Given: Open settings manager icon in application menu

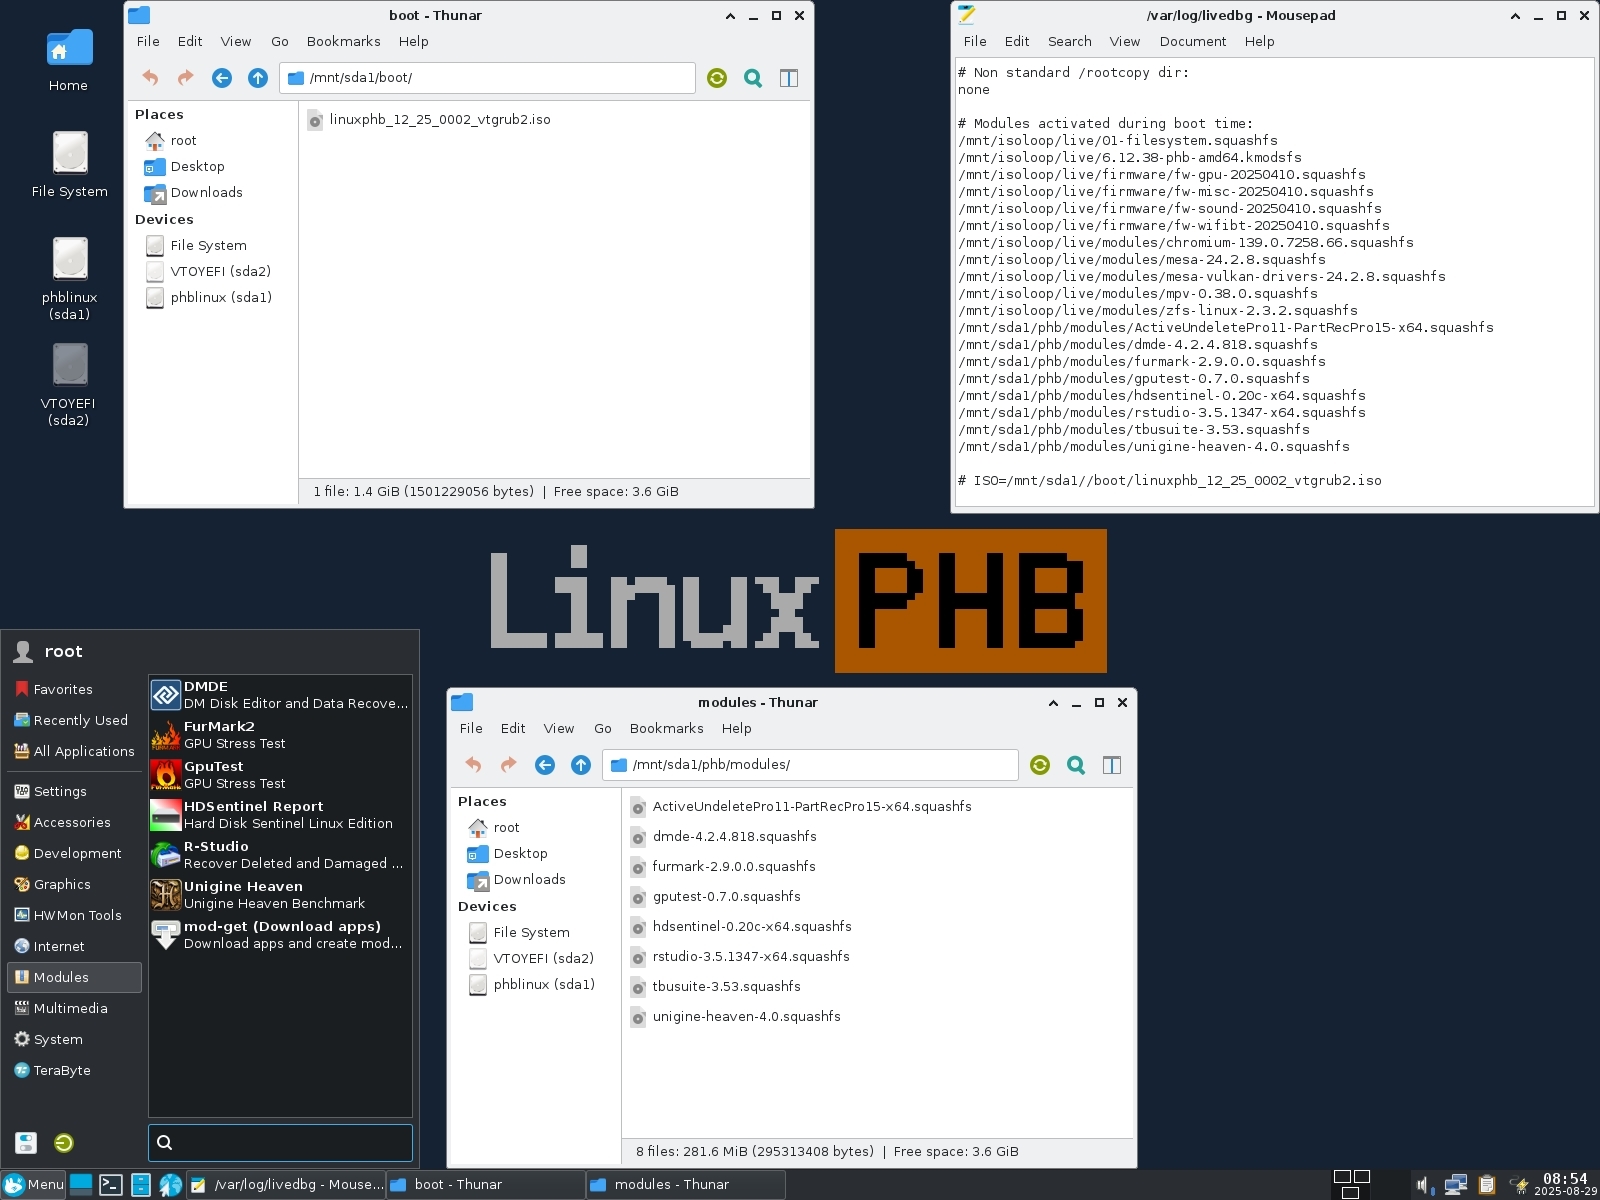Looking at the screenshot, I should 26,1143.
